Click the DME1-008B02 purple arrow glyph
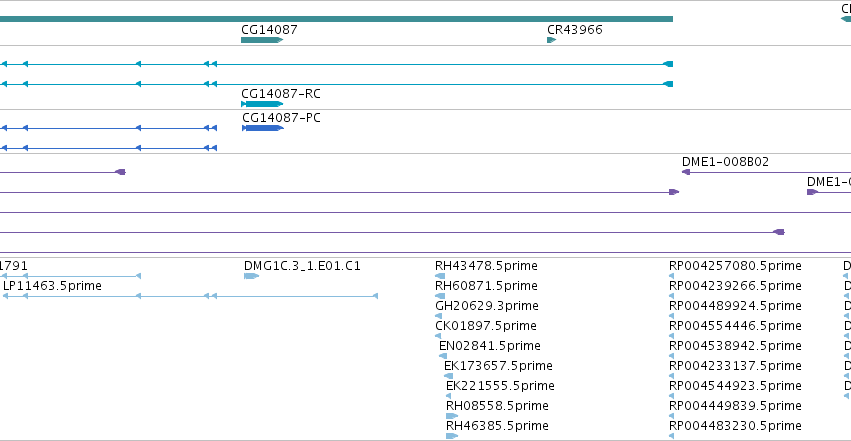 pos(686,172)
